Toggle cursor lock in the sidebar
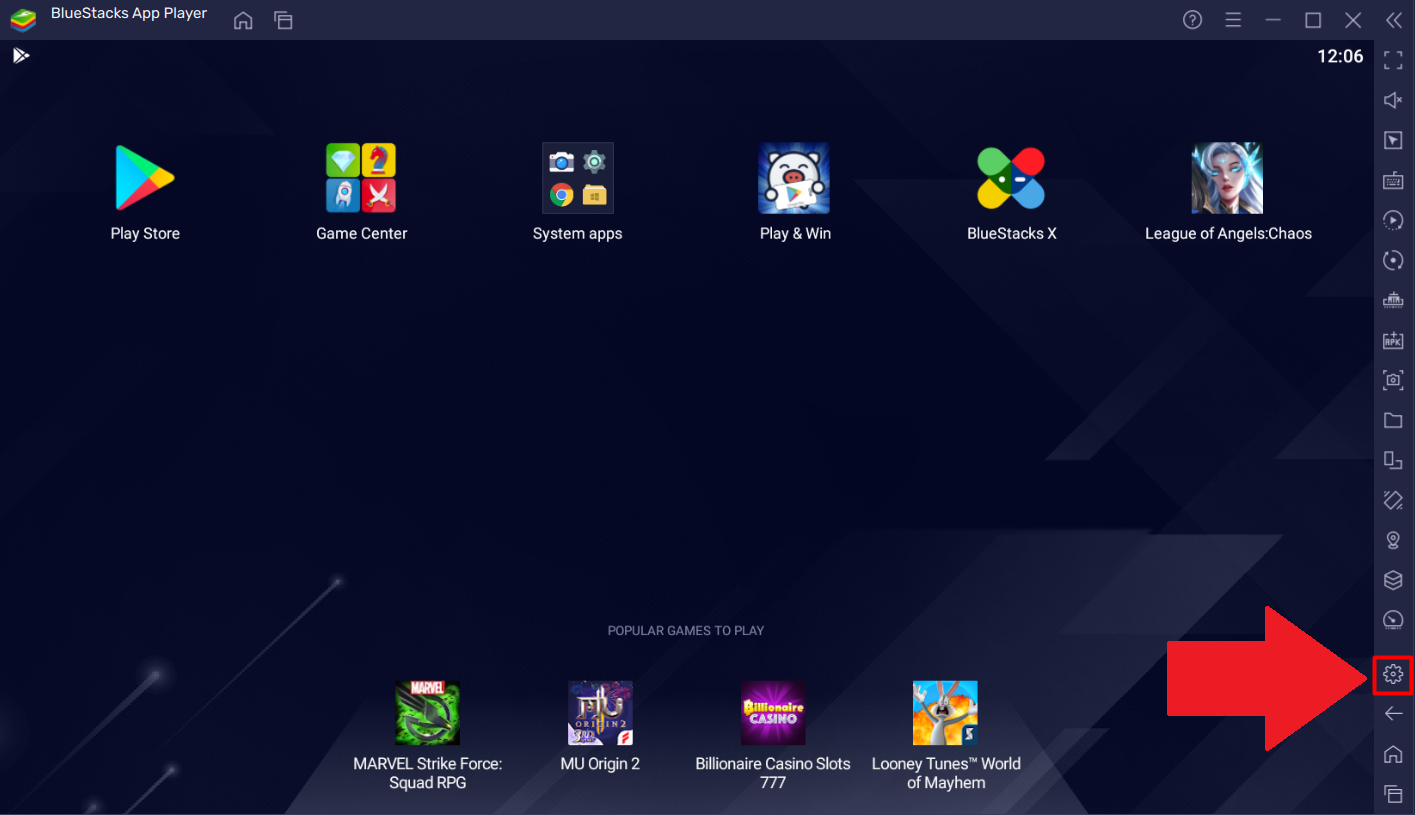Screen dimensions: 1415x815 1393,140
